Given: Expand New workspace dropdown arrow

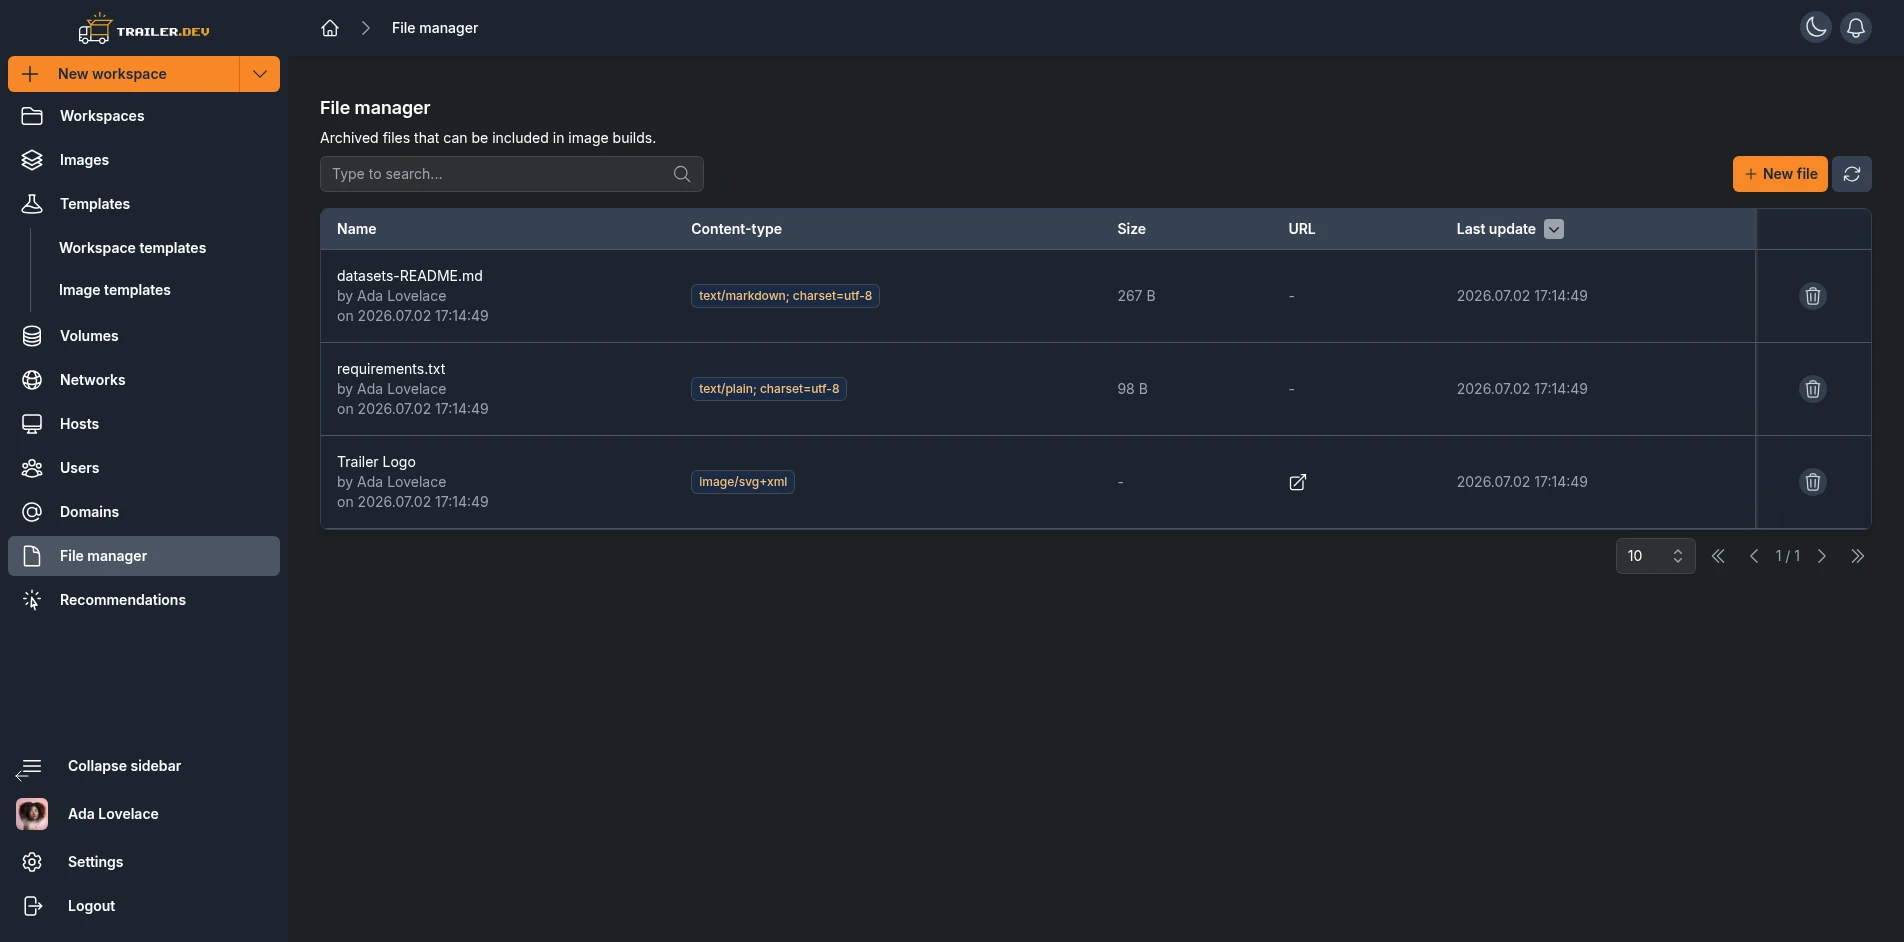Looking at the screenshot, I should coord(260,74).
